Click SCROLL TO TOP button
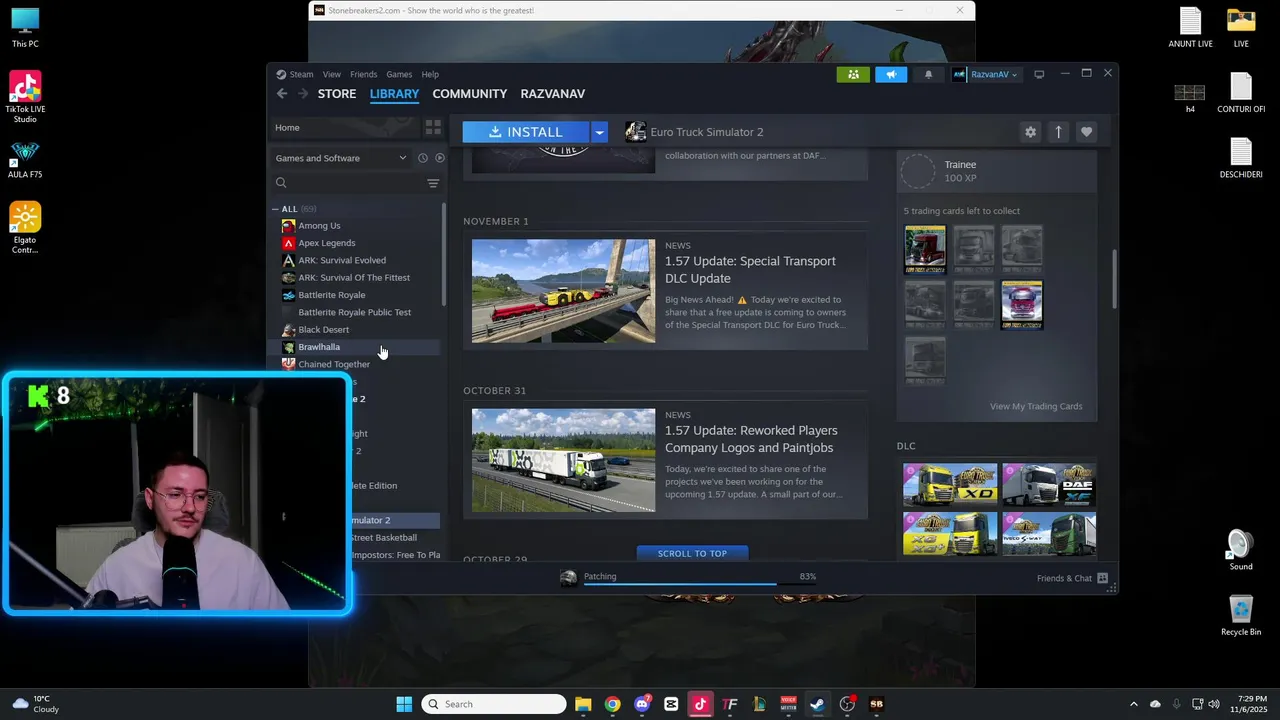 coord(692,553)
